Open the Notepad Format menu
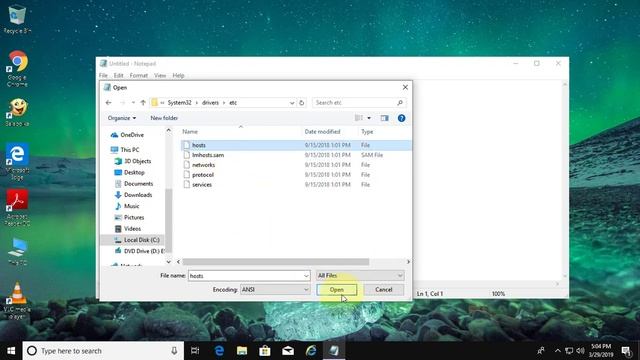The height and width of the screenshot is (360, 640). (x=139, y=76)
